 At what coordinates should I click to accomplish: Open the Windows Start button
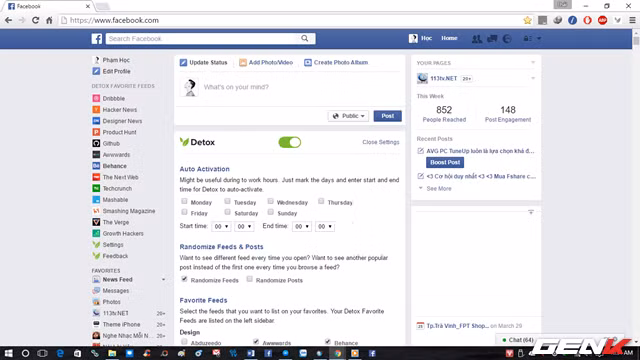(x=8, y=353)
